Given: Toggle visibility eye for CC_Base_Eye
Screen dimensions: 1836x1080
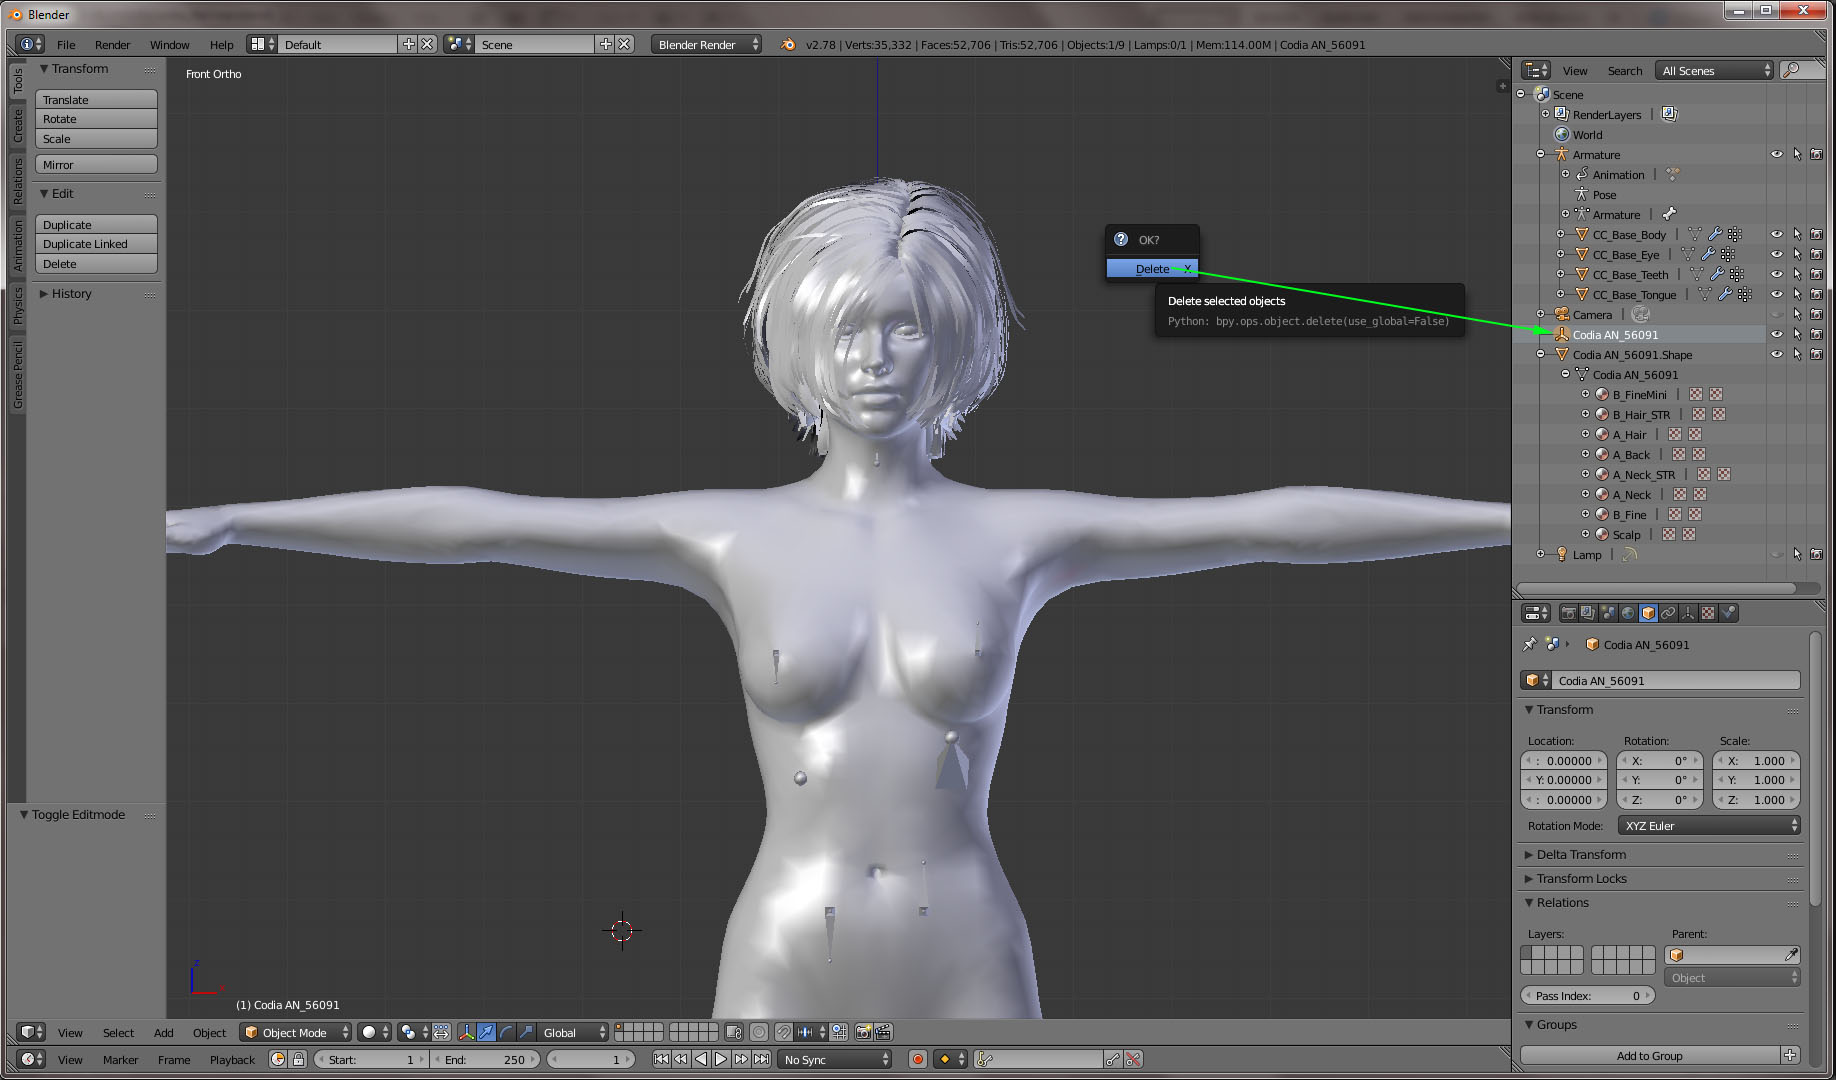Looking at the screenshot, I should coord(1777,254).
